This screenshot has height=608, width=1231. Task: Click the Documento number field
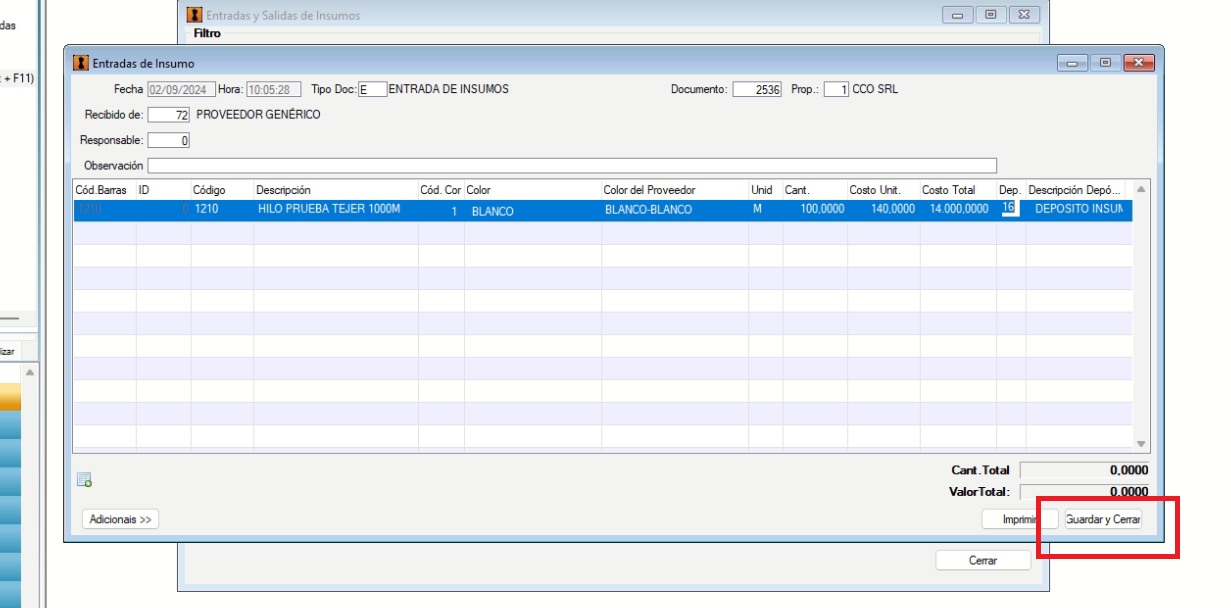click(757, 90)
